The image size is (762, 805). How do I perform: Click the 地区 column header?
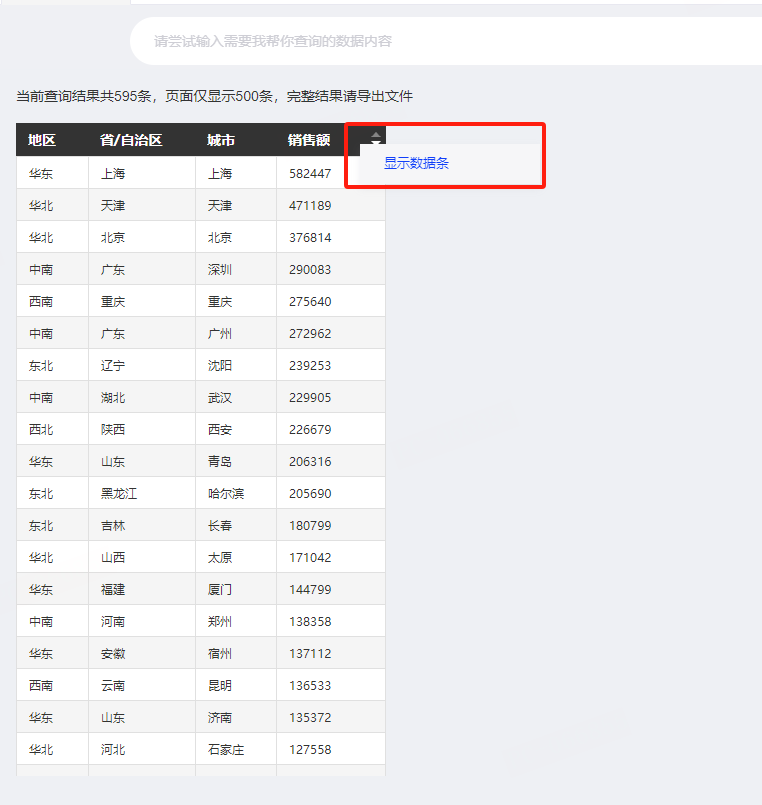point(42,140)
